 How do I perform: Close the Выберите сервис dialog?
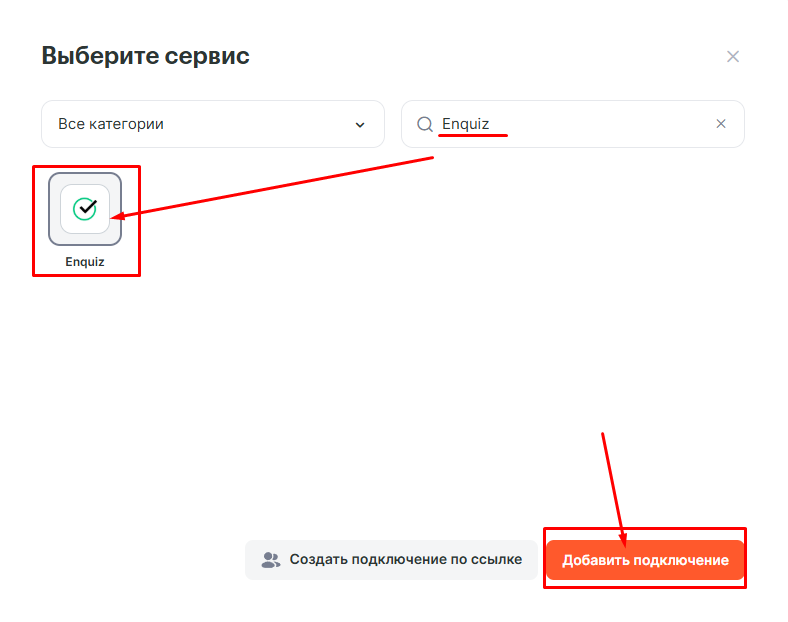point(733,57)
